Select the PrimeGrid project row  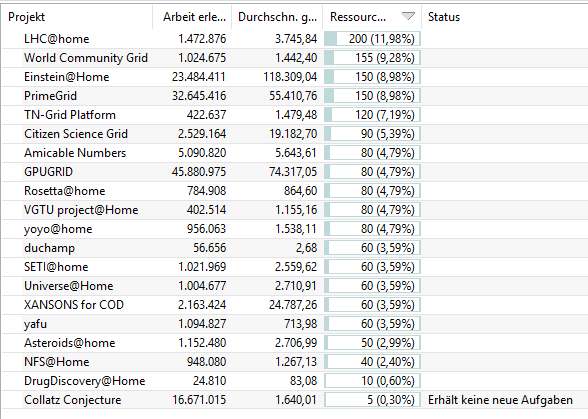click(x=295, y=96)
